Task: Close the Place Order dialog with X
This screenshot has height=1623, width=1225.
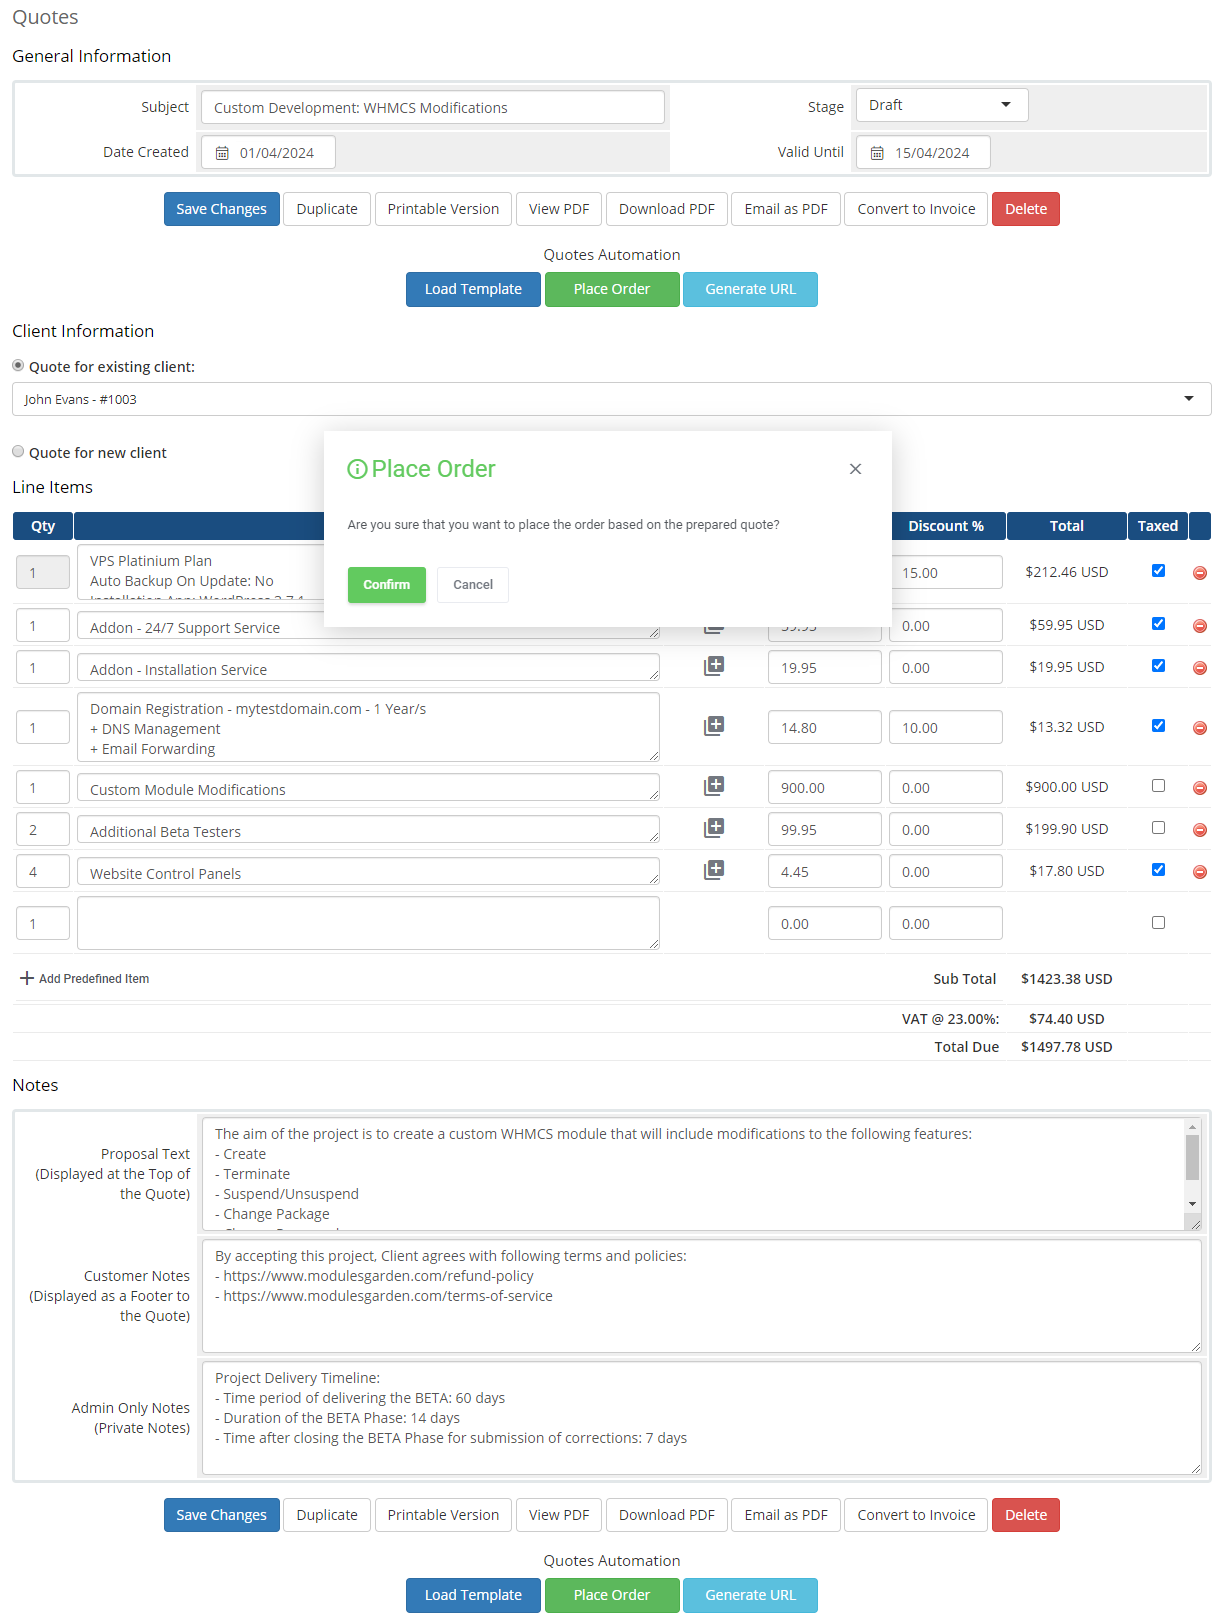Action: [855, 469]
